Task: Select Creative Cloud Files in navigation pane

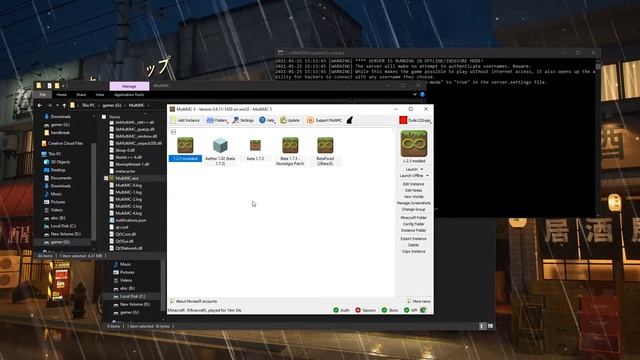Action: [x=62, y=143]
